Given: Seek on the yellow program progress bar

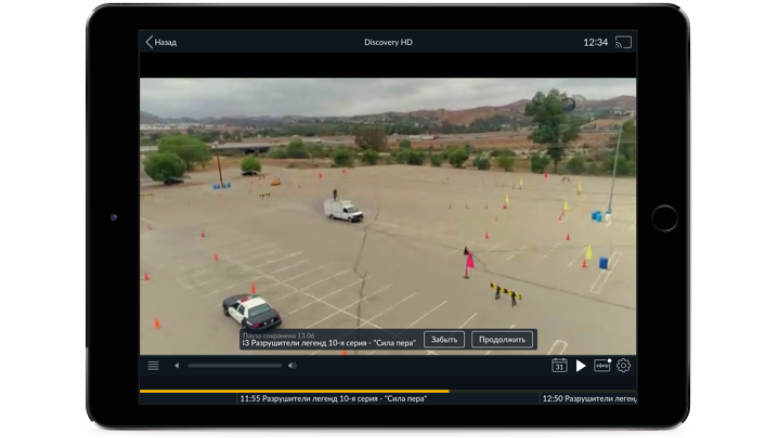Looking at the screenshot, I should pyautogui.click(x=295, y=391).
